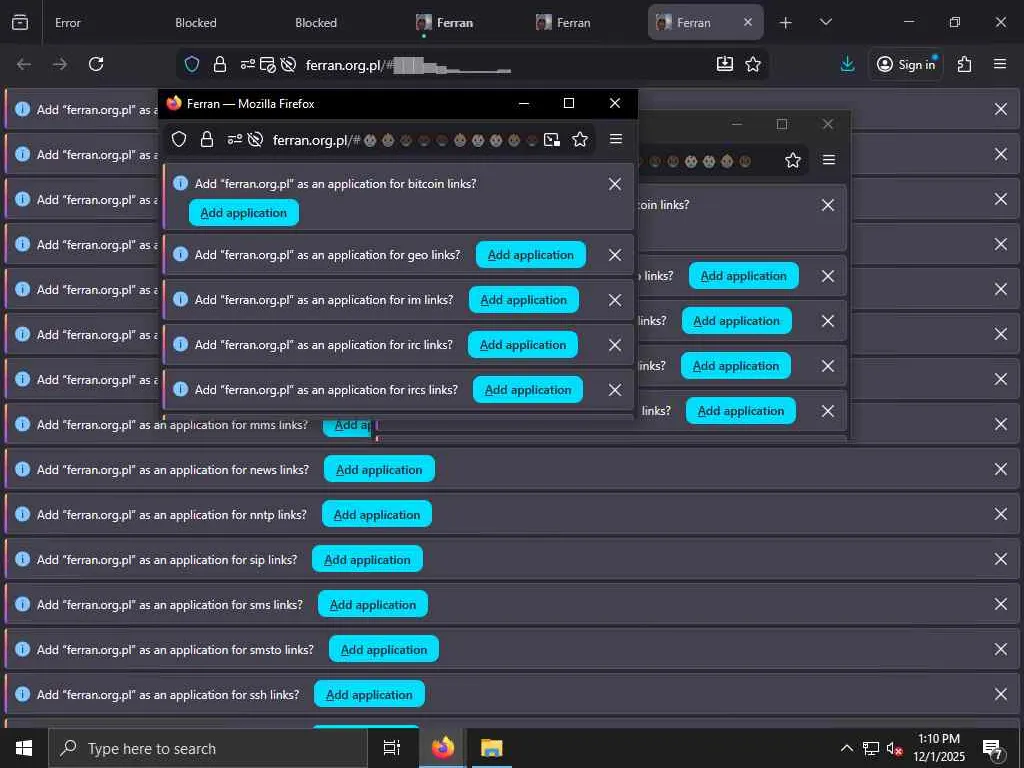Click shield icon in front popup window
1024x768 pixels.
pos(179,139)
